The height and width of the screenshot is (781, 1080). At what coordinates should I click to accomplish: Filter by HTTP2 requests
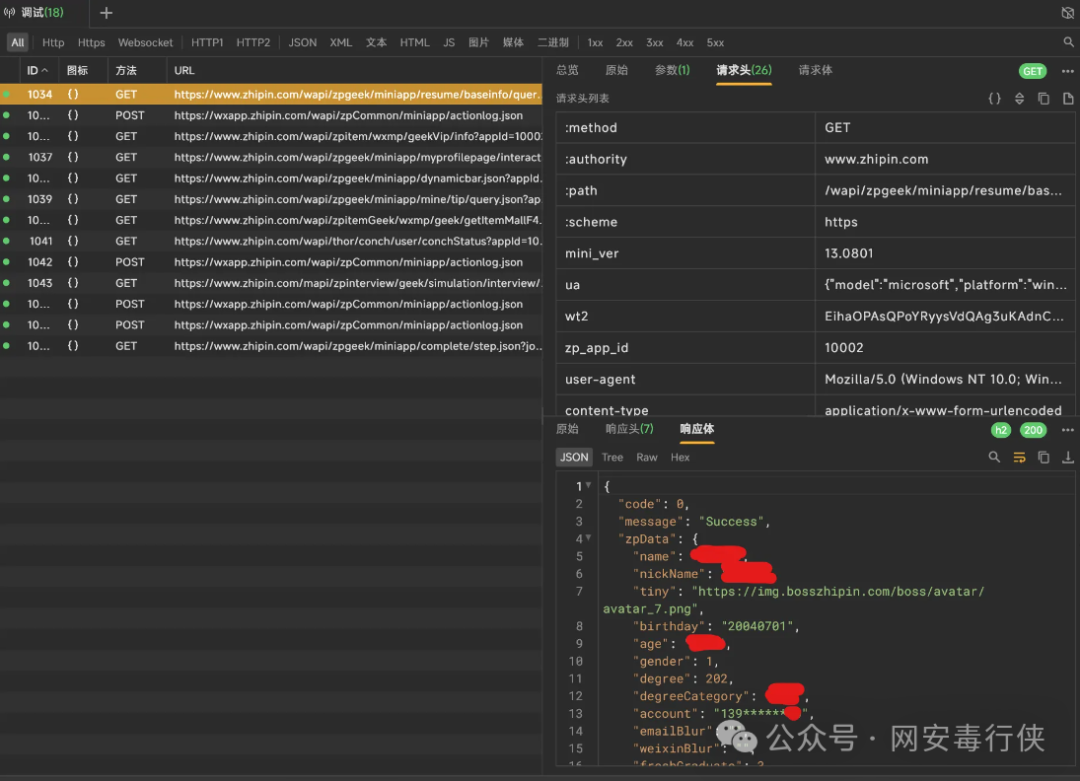tap(253, 43)
